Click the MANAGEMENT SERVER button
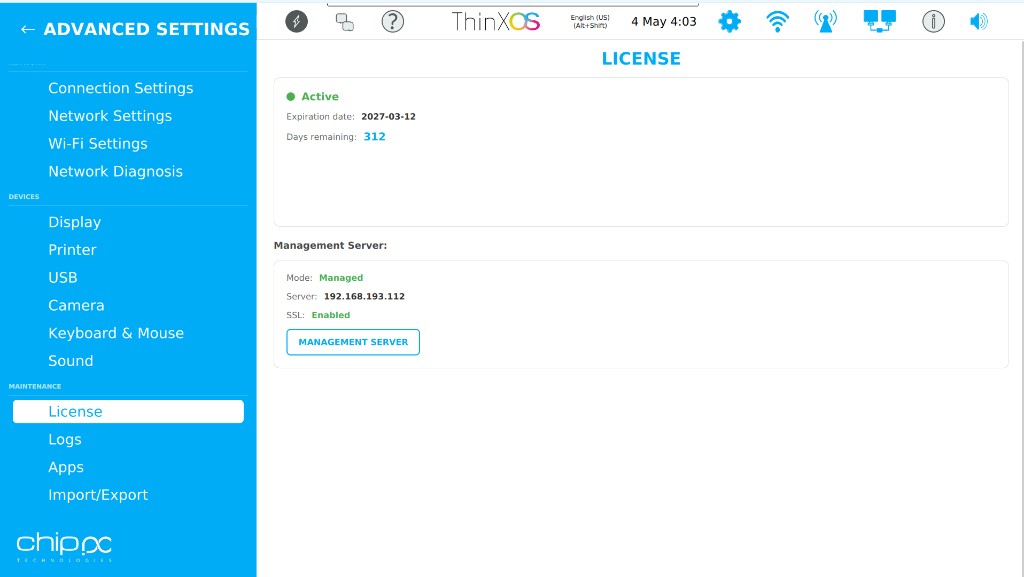Viewport: 1024px width, 577px height. coord(353,342)
